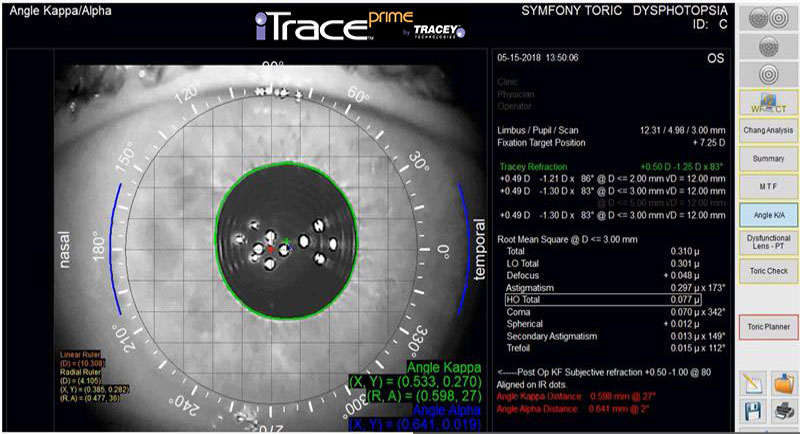The height and width of the screenshot is (434, 800).
Task: Click the green pupil center cross marker
Action: click(x=287, y=241)
